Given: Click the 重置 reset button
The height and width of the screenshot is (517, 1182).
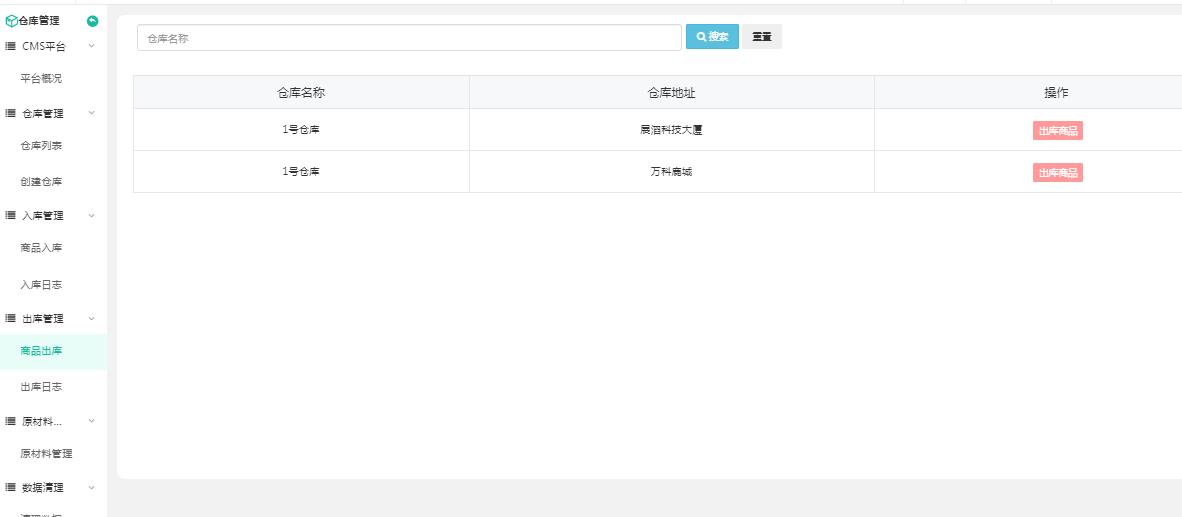Looking at the screenshot, I should (x=762, y=36).
